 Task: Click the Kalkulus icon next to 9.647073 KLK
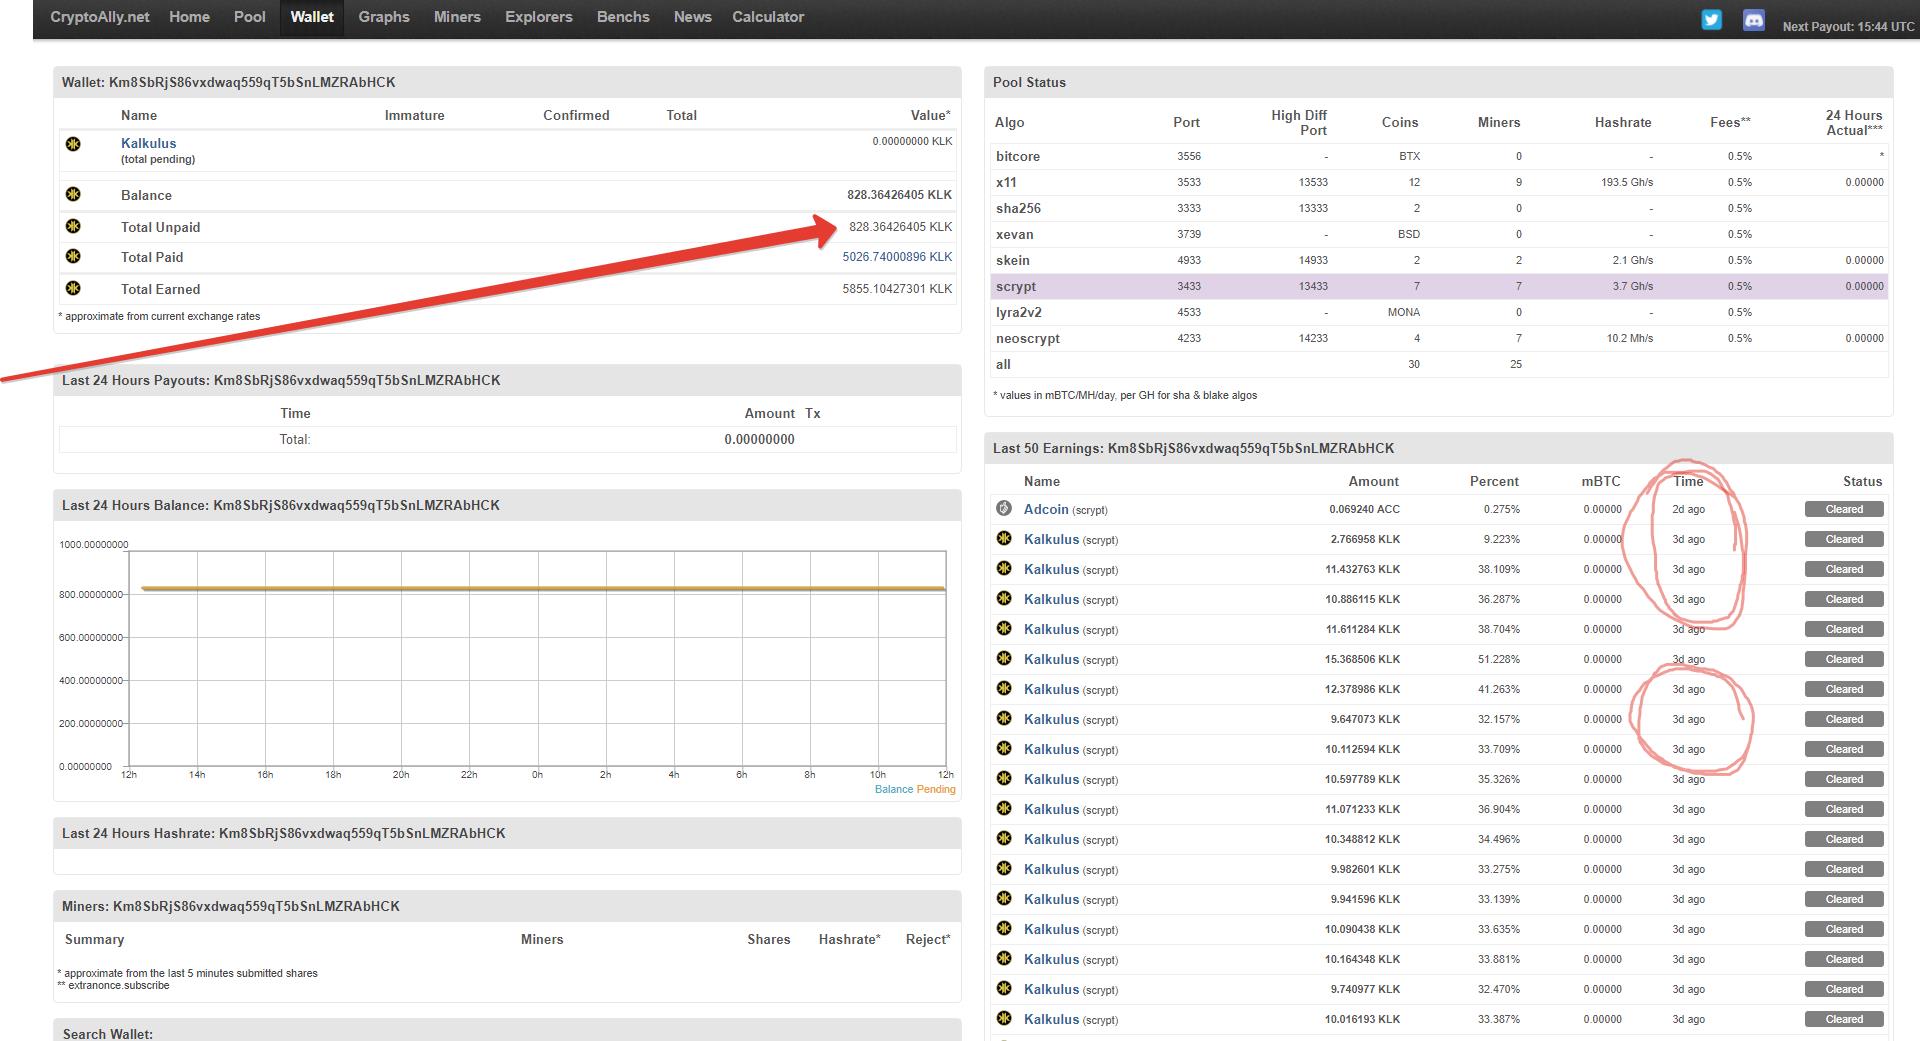[1004, 718]
